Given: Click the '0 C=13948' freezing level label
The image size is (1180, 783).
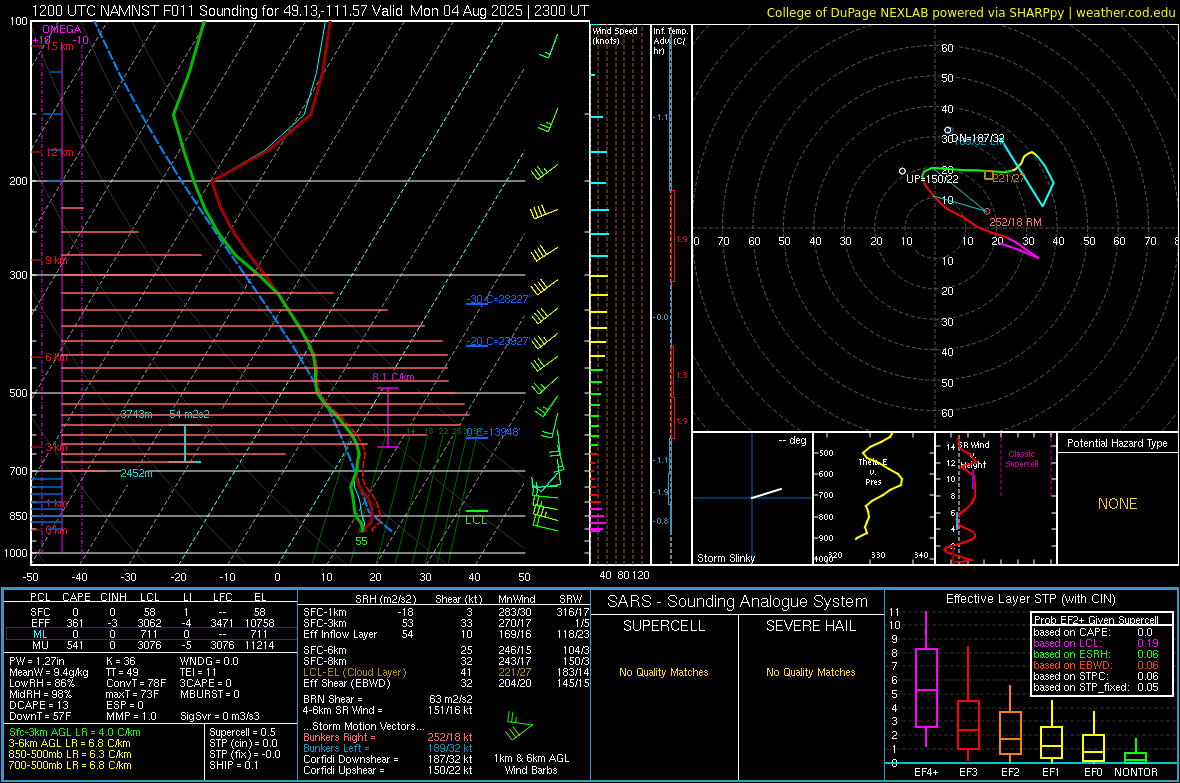Looking at the screenshot, I should pos(493,432).
